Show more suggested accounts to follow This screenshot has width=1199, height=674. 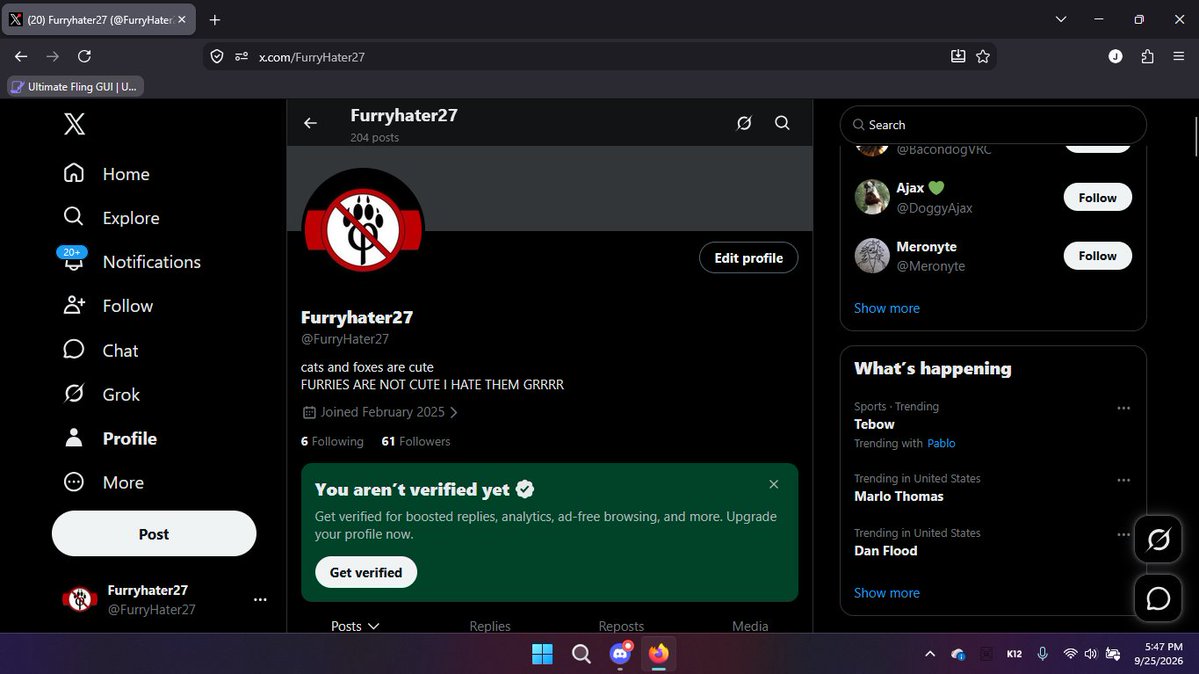pyautogui.click(x=887, y=308)
